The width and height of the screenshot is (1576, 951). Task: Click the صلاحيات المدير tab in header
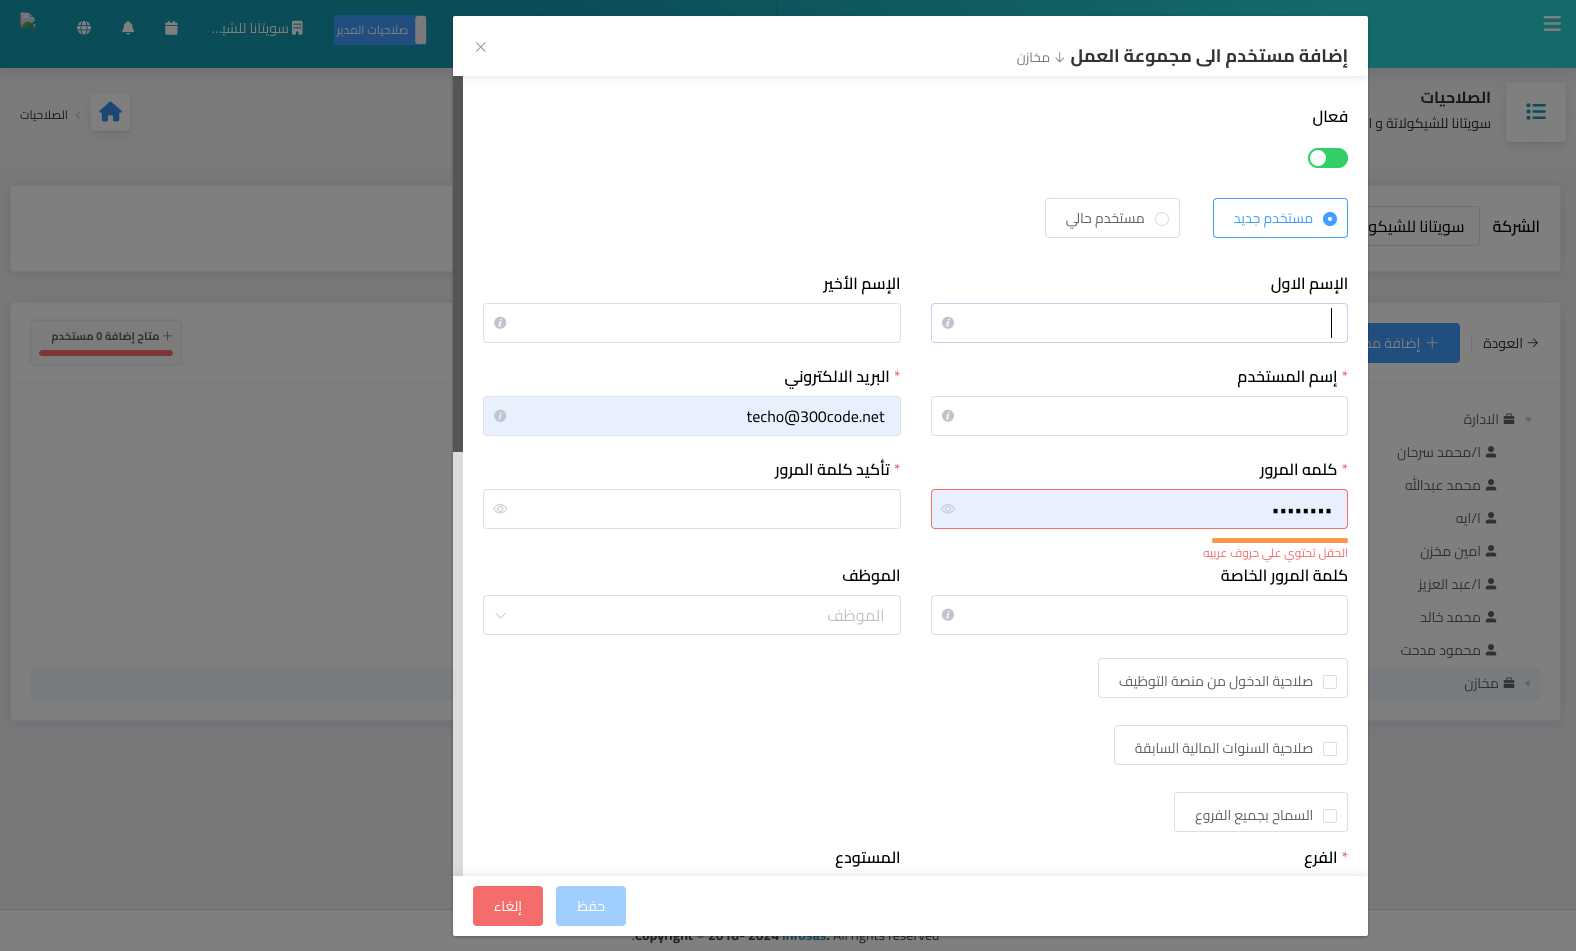[380, 30]
